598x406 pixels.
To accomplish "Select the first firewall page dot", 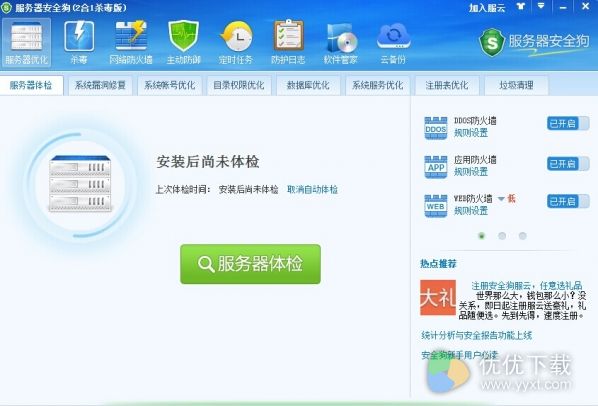I will pos(481,236).
